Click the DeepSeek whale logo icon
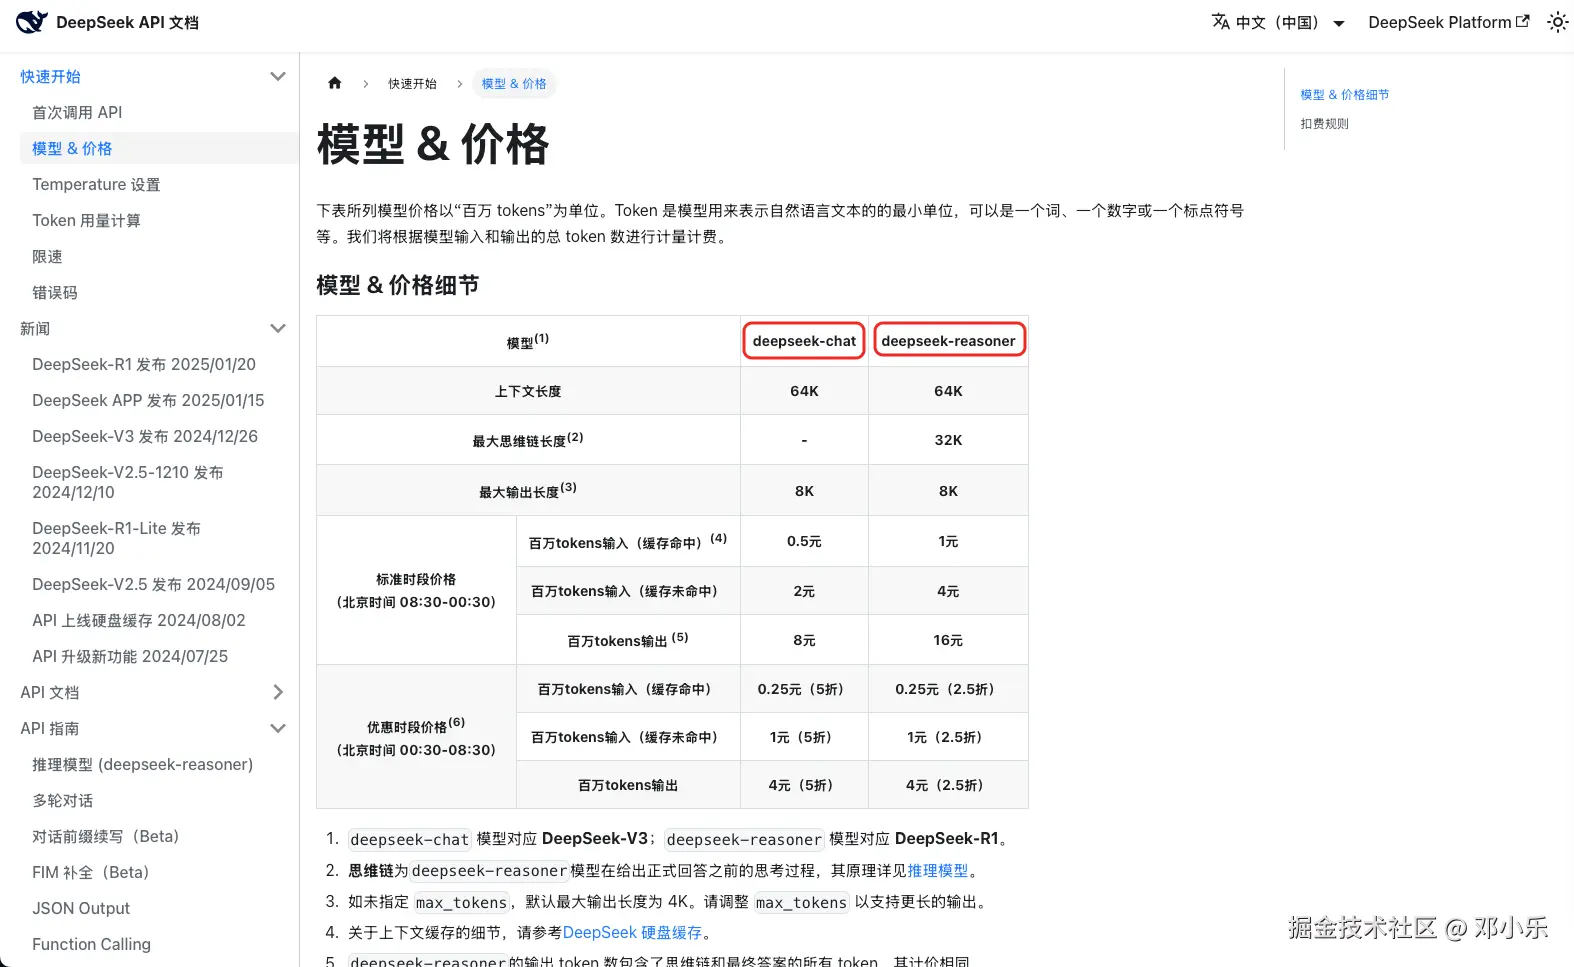 (32, 22)
